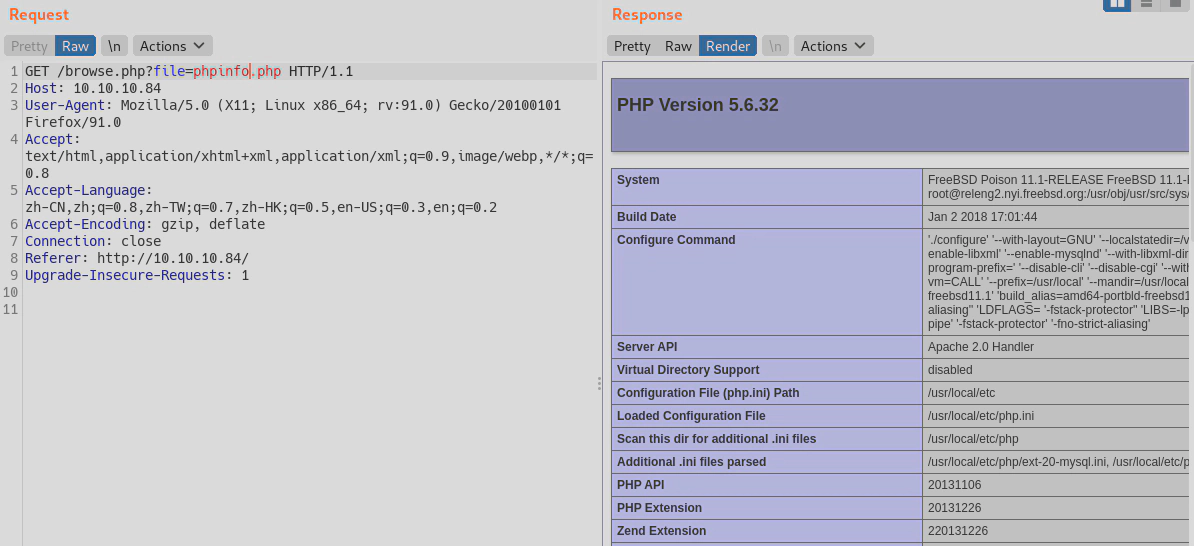Toggle newline display in the Request pane
Image resolution: width=1194 pixels, height=546 pixels.
(x=114, y=46)
